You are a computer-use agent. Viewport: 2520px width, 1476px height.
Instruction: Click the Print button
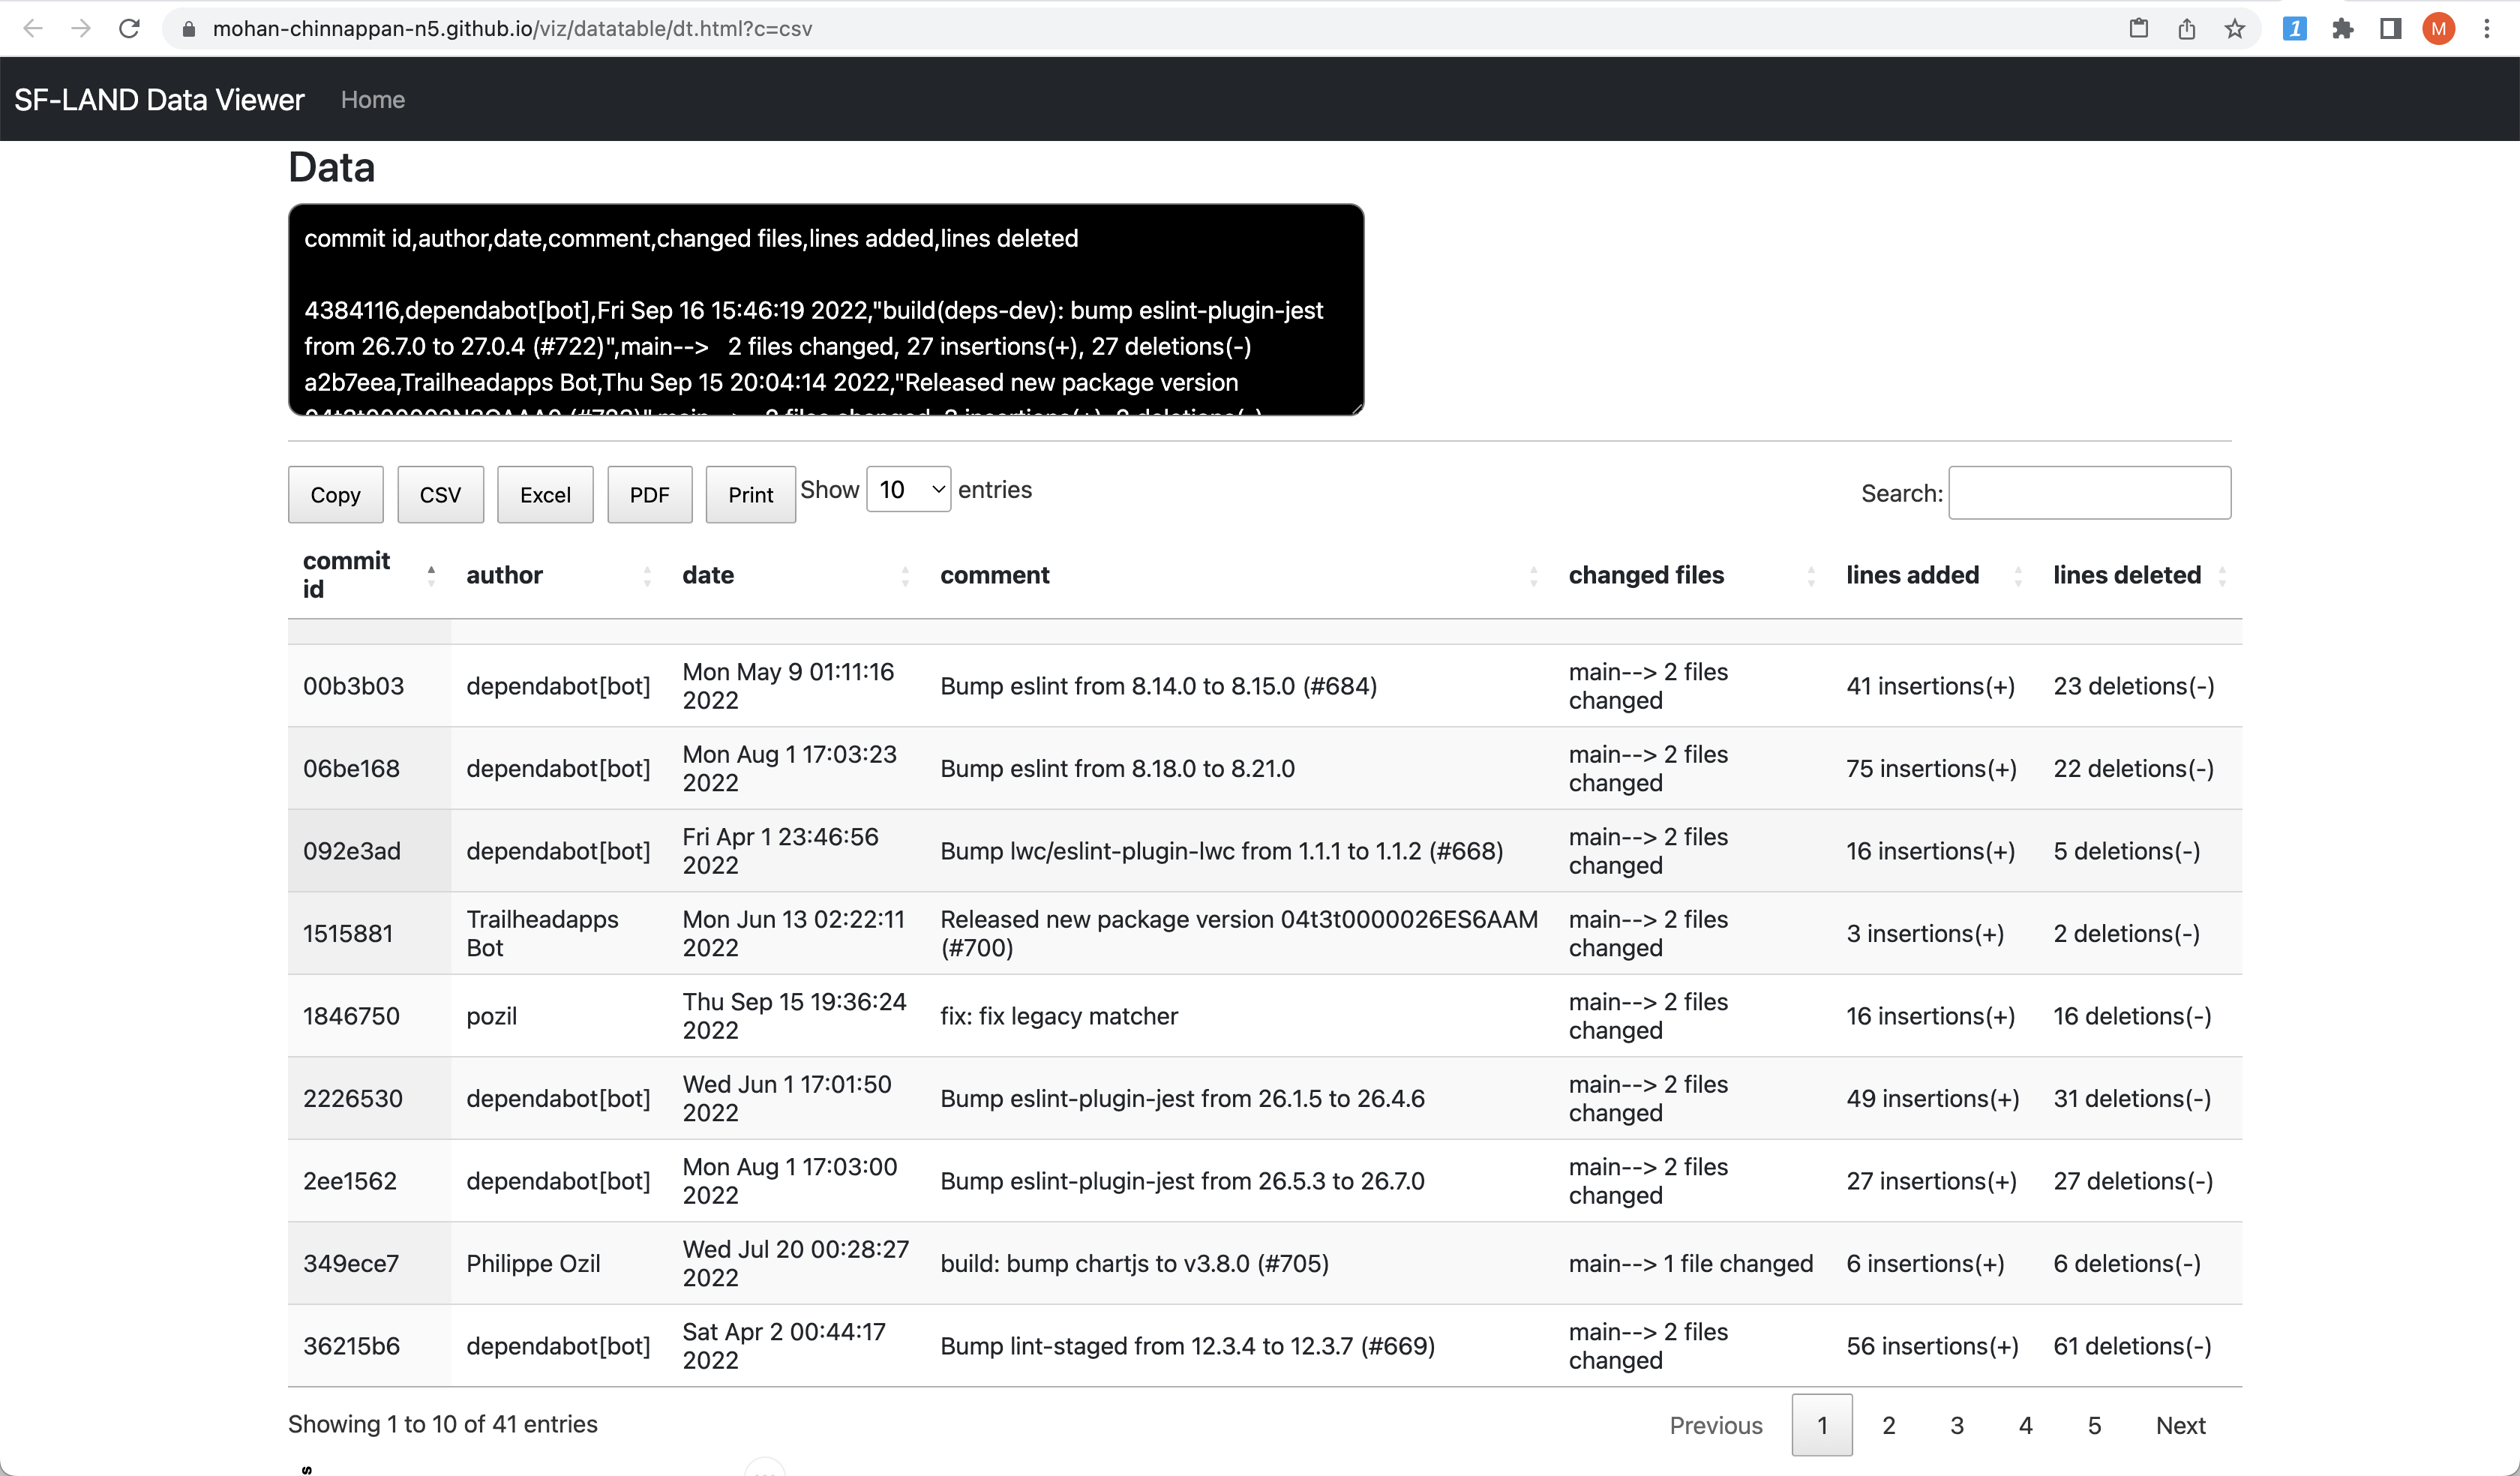coord(750,494)
